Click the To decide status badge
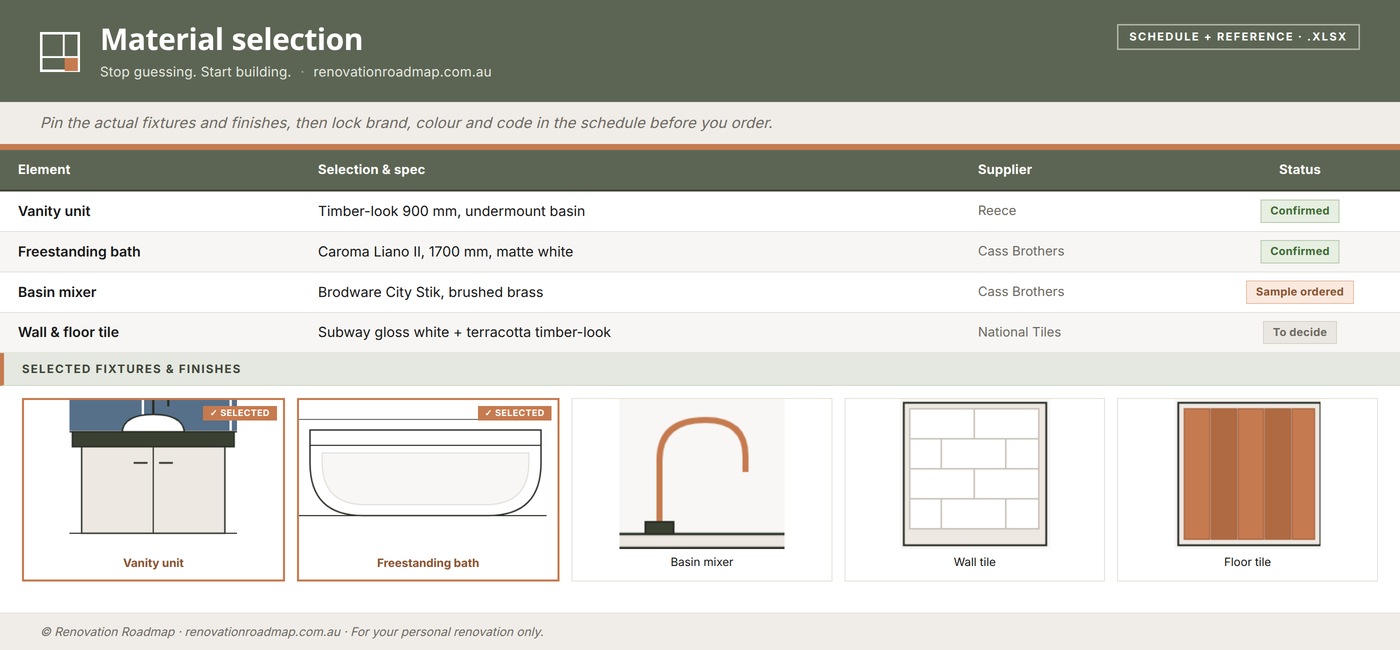The width and height of the screenshot is (1400, 650). click(x=1299, y=332)
